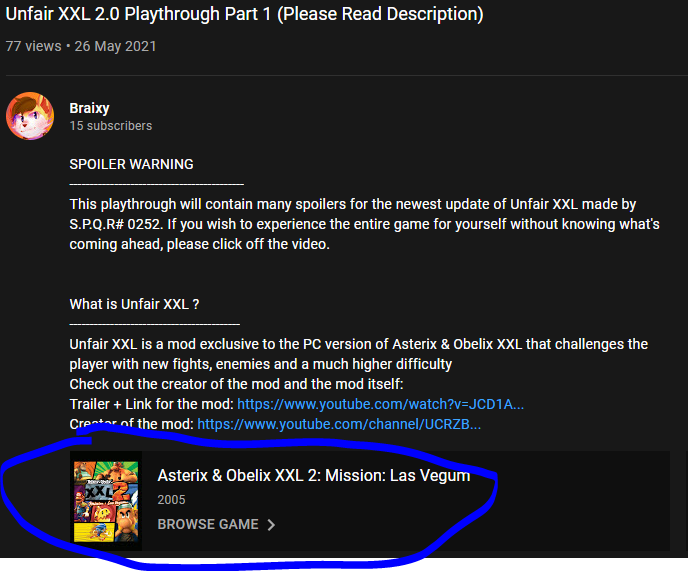Screen dimensions: 688x571
Task: Open the Braixy channel avatar
Action: (30, 116)
